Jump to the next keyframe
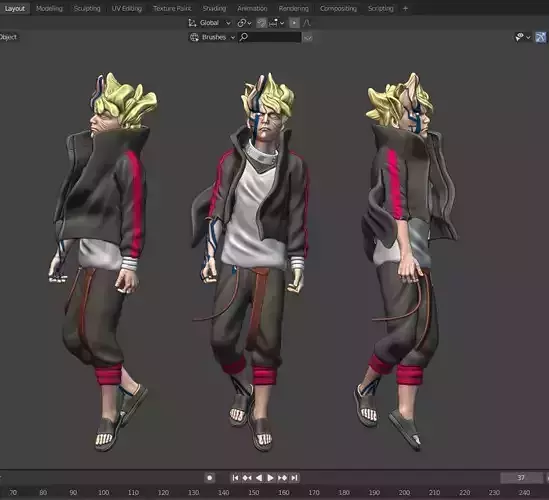Image resolution: width=549 pixels, height=500 pixels. 282,478
